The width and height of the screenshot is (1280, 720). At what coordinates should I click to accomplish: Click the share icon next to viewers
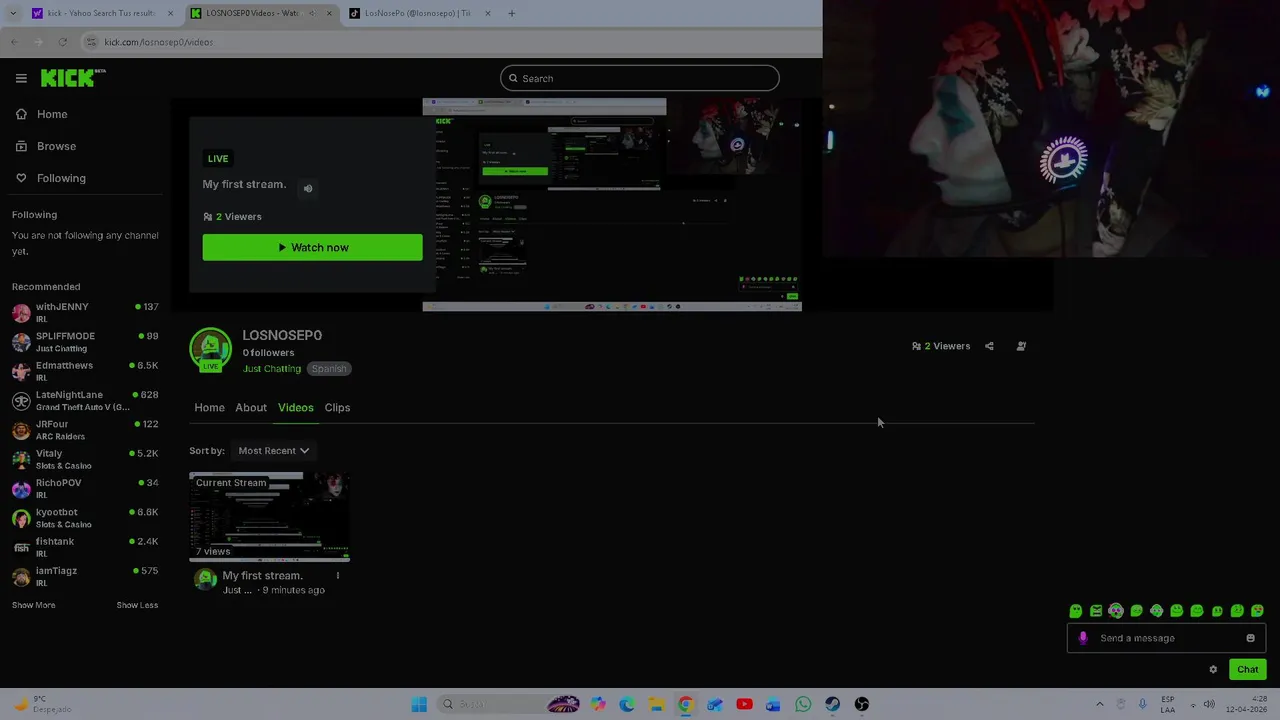click(989, 346)
